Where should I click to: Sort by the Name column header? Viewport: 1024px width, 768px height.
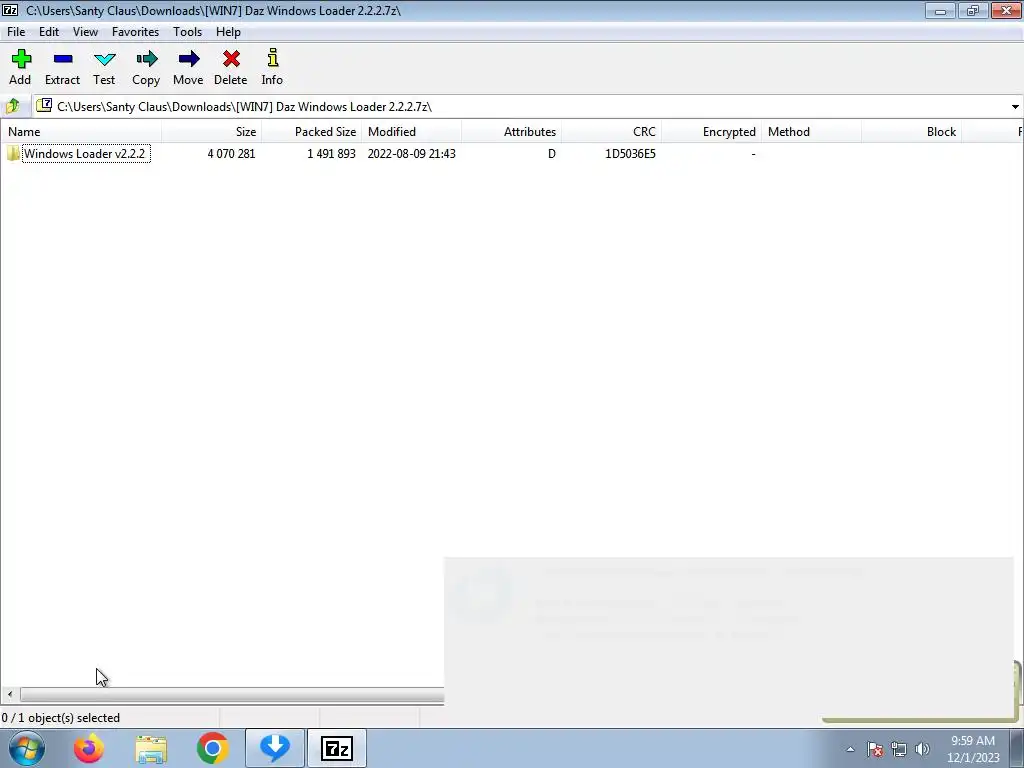click(81, 131)
